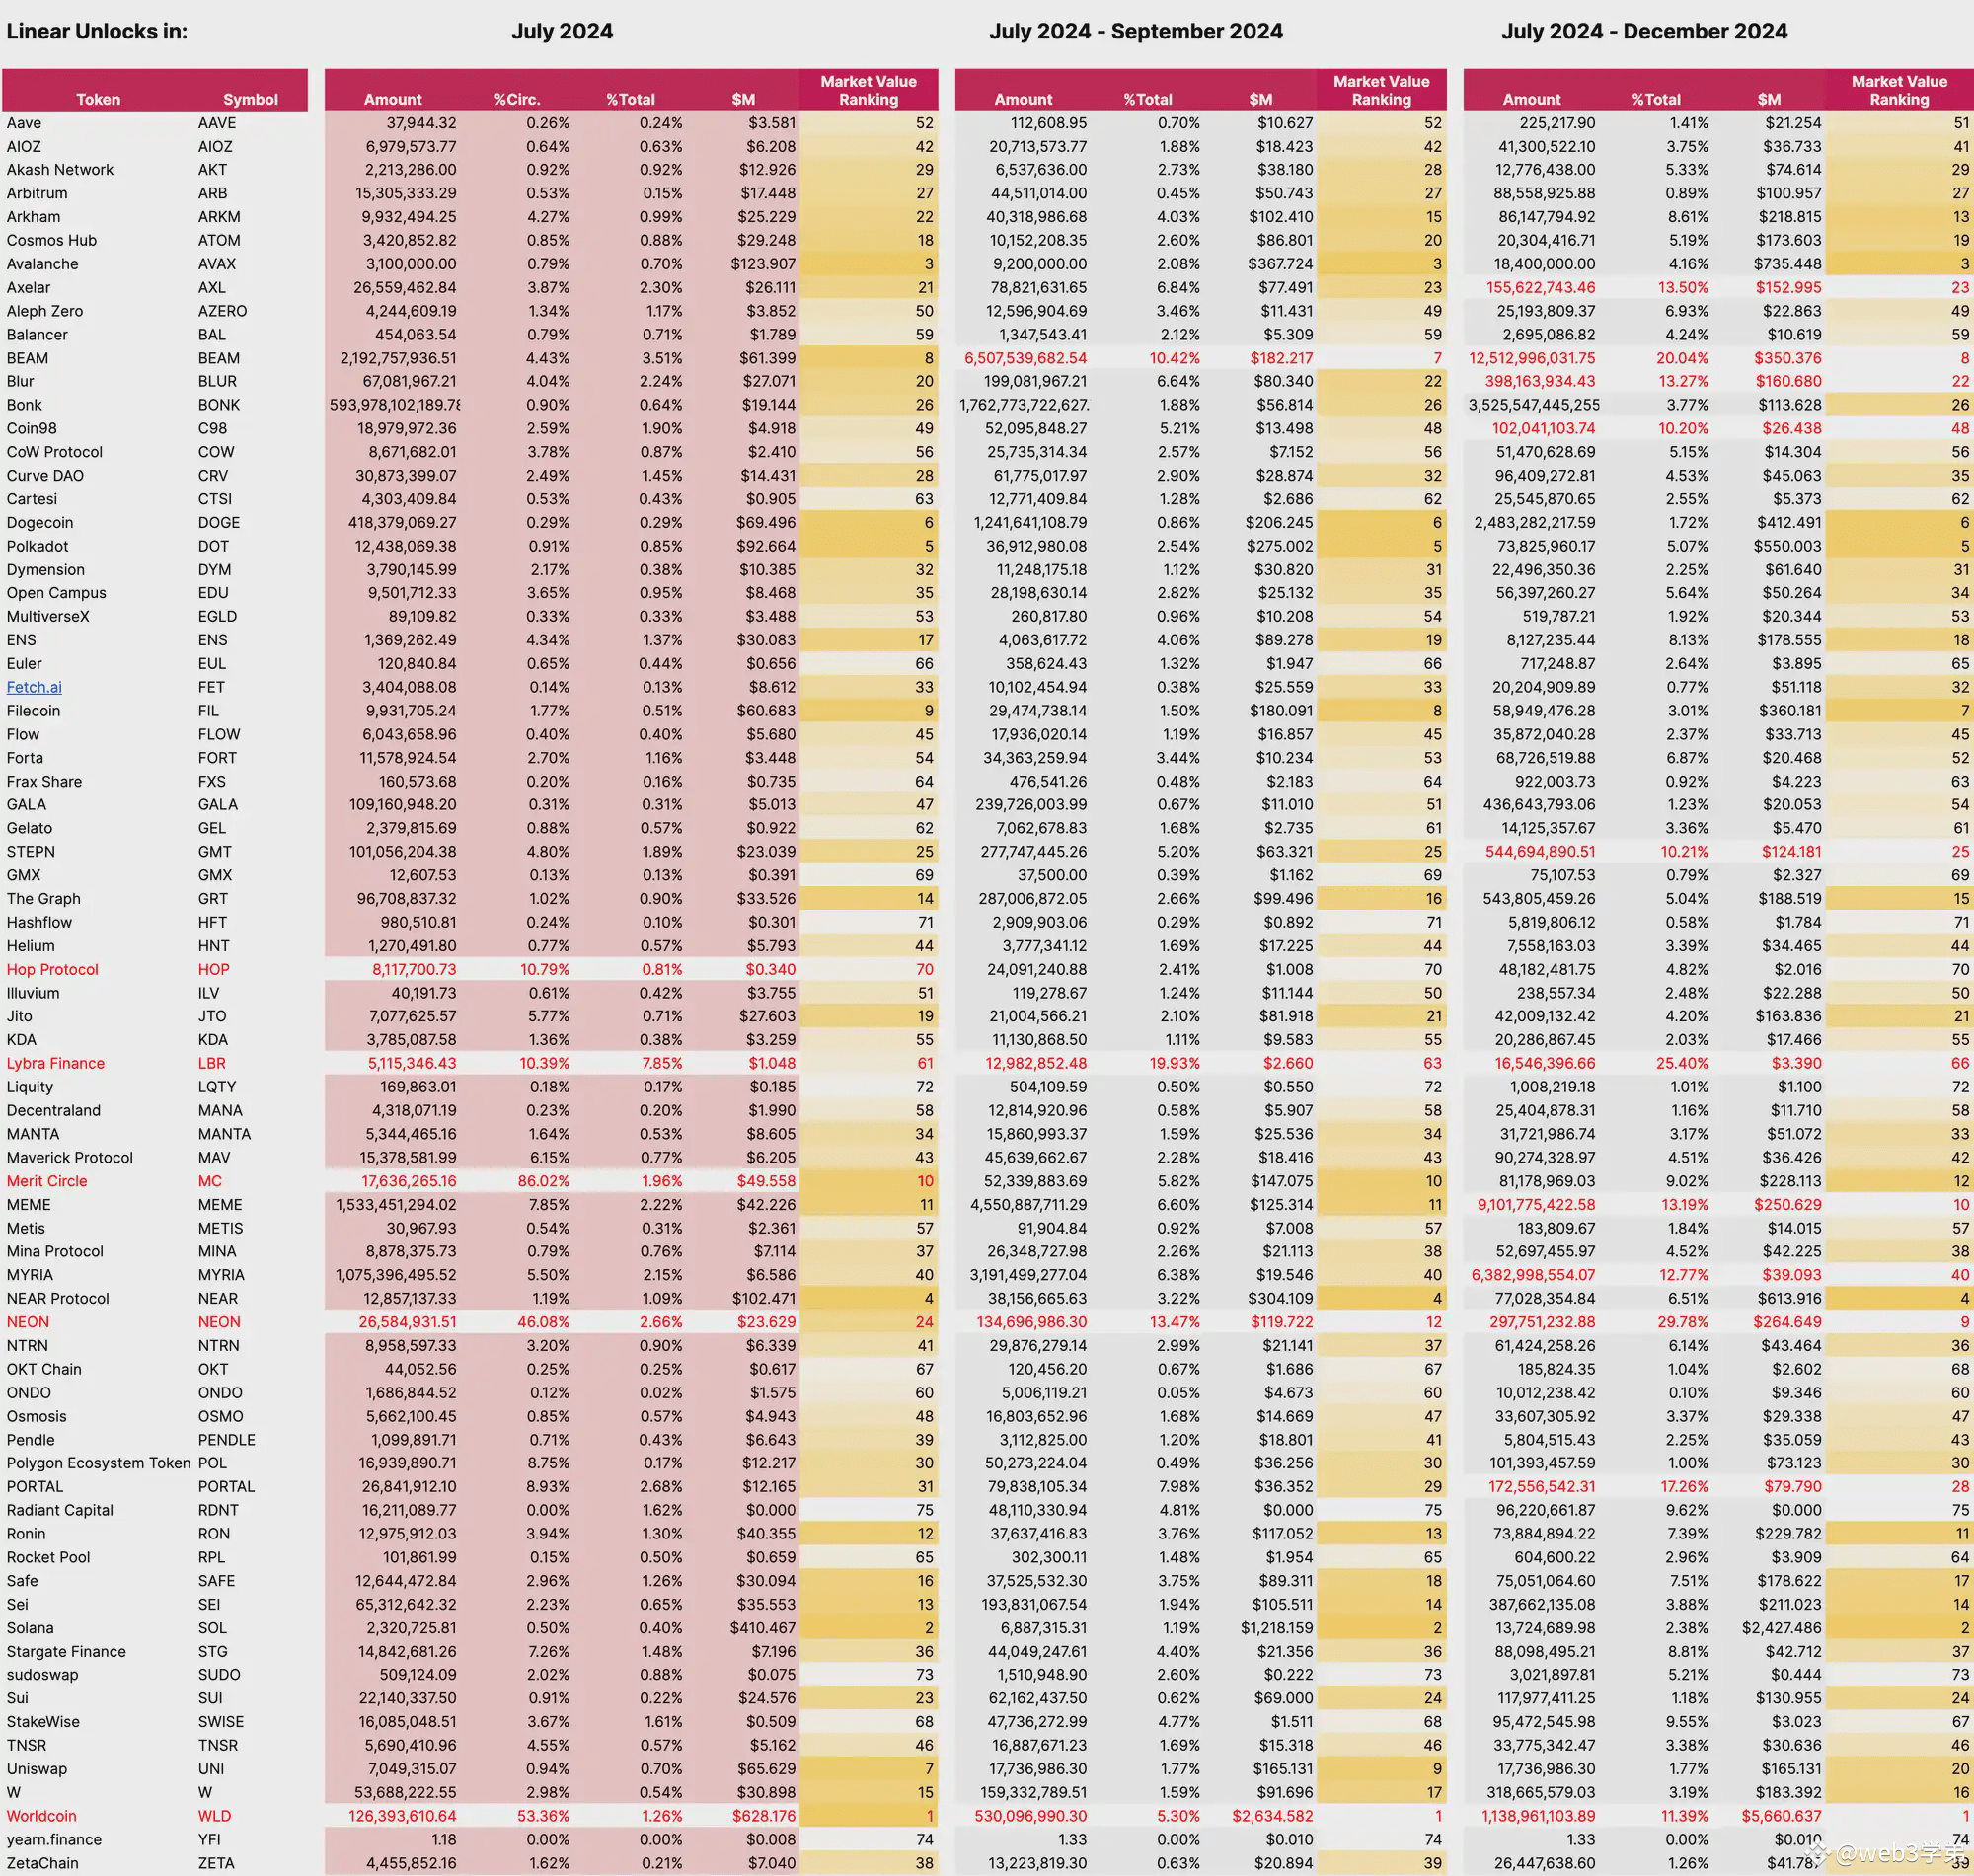This screenshot has width=1974, height=1876.
Task: Select the July 2024 Market Value Ranking header
Action: pyautogui.click(x=868, y=90)
